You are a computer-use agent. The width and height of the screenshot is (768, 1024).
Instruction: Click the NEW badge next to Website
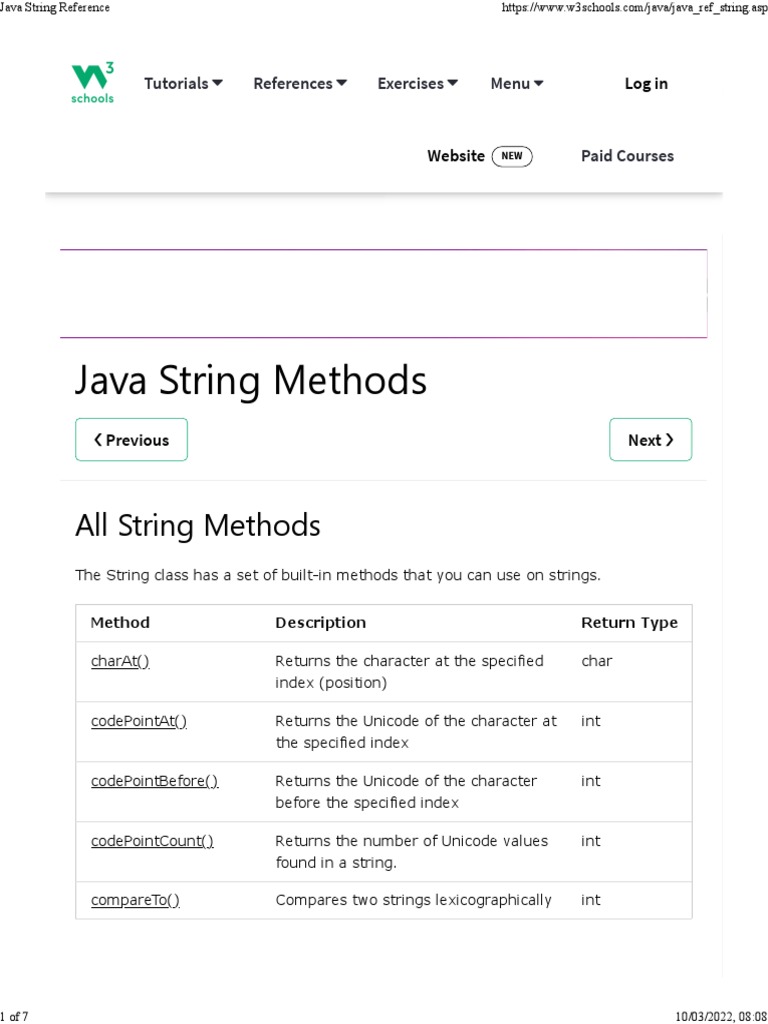pos(512,156)
